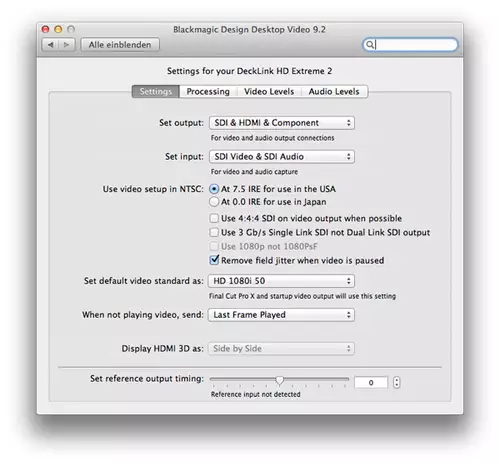The height and width of the screenshot is (465, 500).
Task: Go forward with the right arrow button
Action: (x=67, y=45)
